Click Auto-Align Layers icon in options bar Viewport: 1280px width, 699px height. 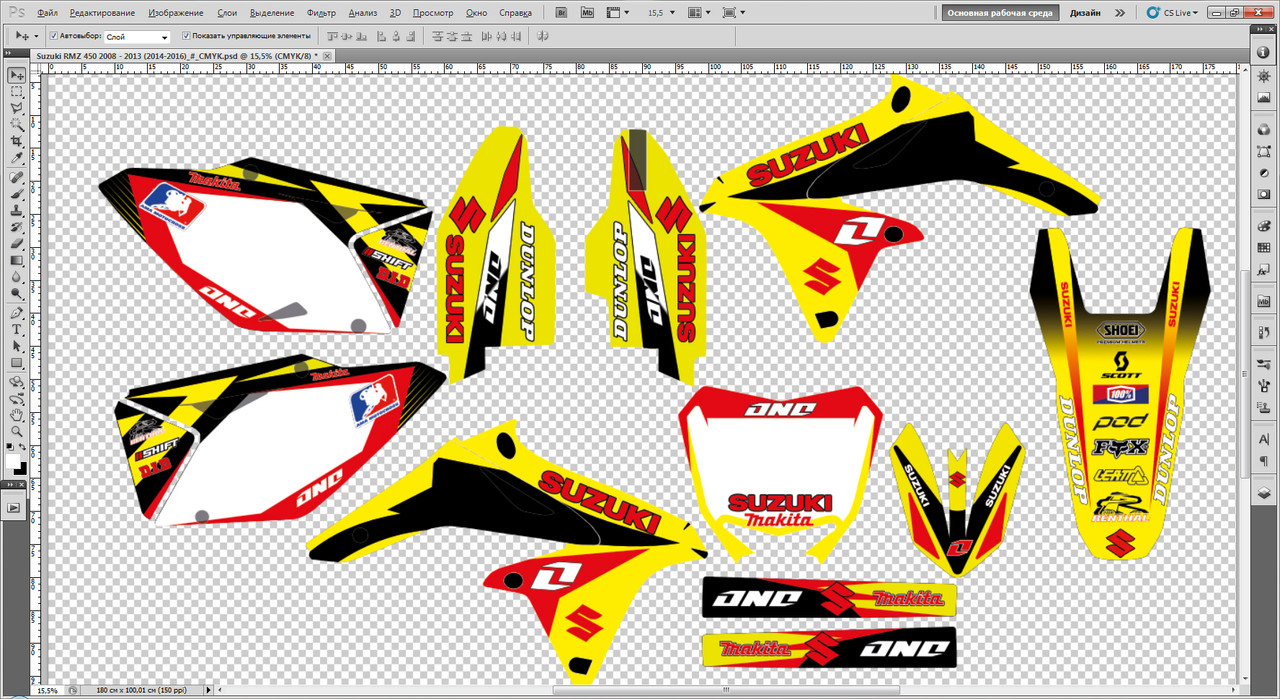tap(543, 35)
